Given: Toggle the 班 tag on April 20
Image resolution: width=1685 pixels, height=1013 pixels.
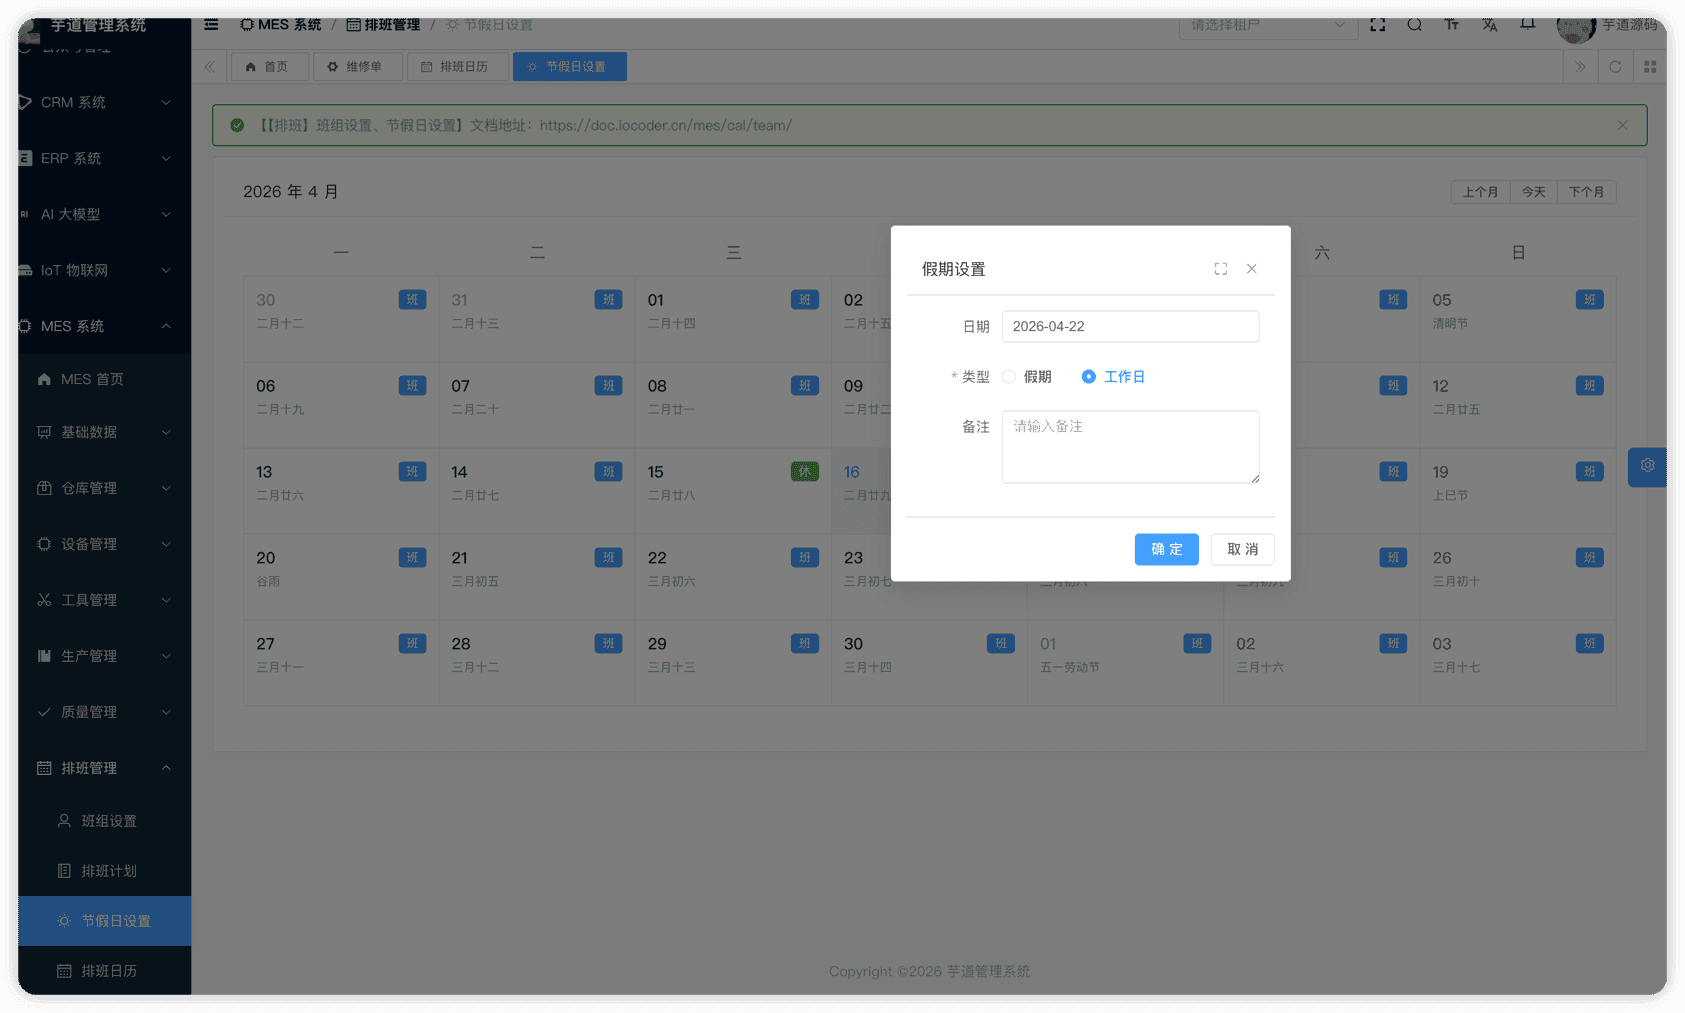Looking at the screenshot, I should pos(412,558).
